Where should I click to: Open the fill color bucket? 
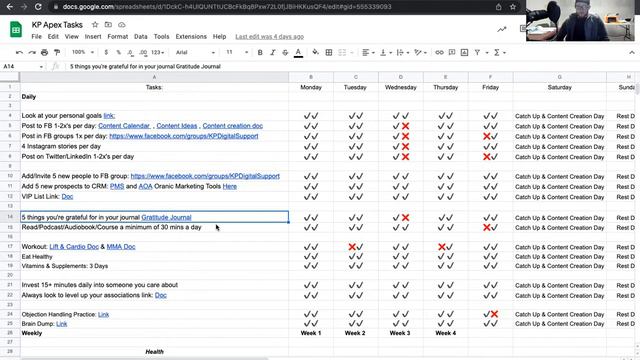point(316,53)
